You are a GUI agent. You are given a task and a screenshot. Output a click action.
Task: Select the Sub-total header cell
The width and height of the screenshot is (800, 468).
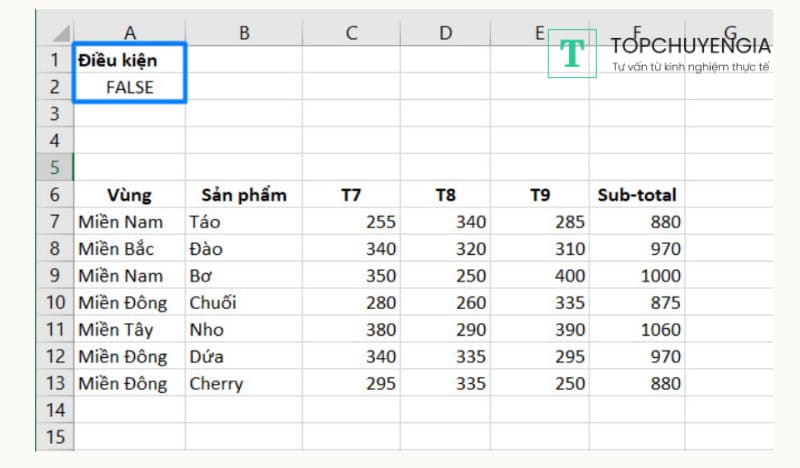(636, 195)
